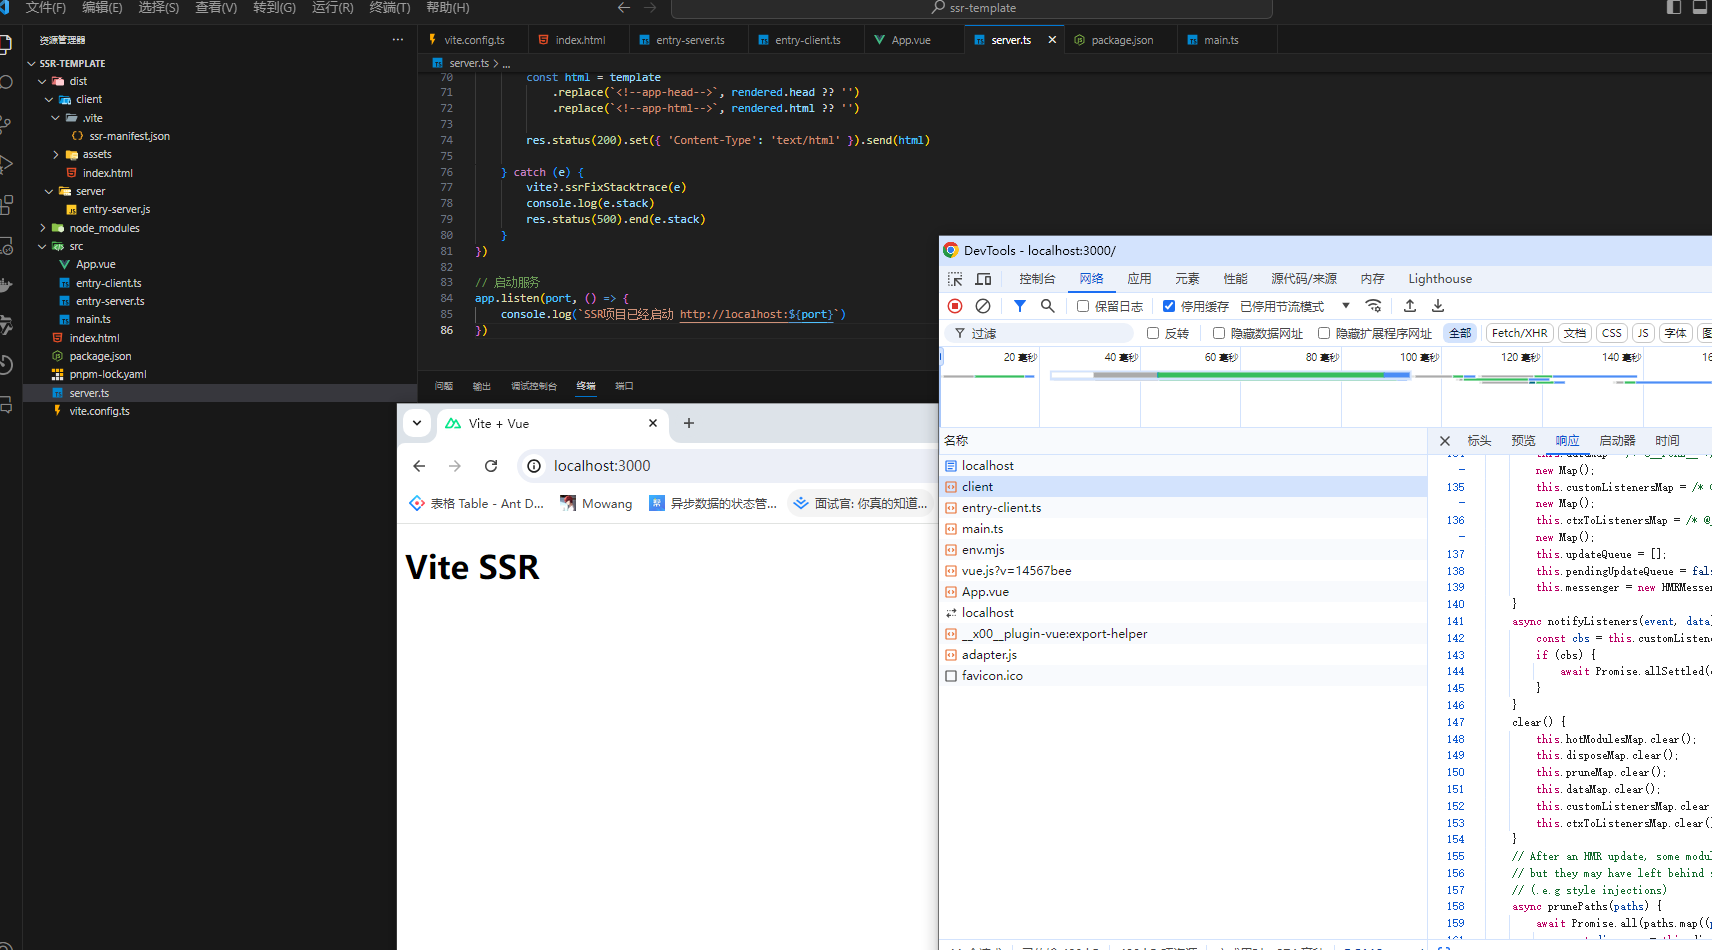This screenshot has height=950, width=1712.
Task: Enable the 保留日志 checkbox
Action: pyautogui.click(x=1083, y=306)
